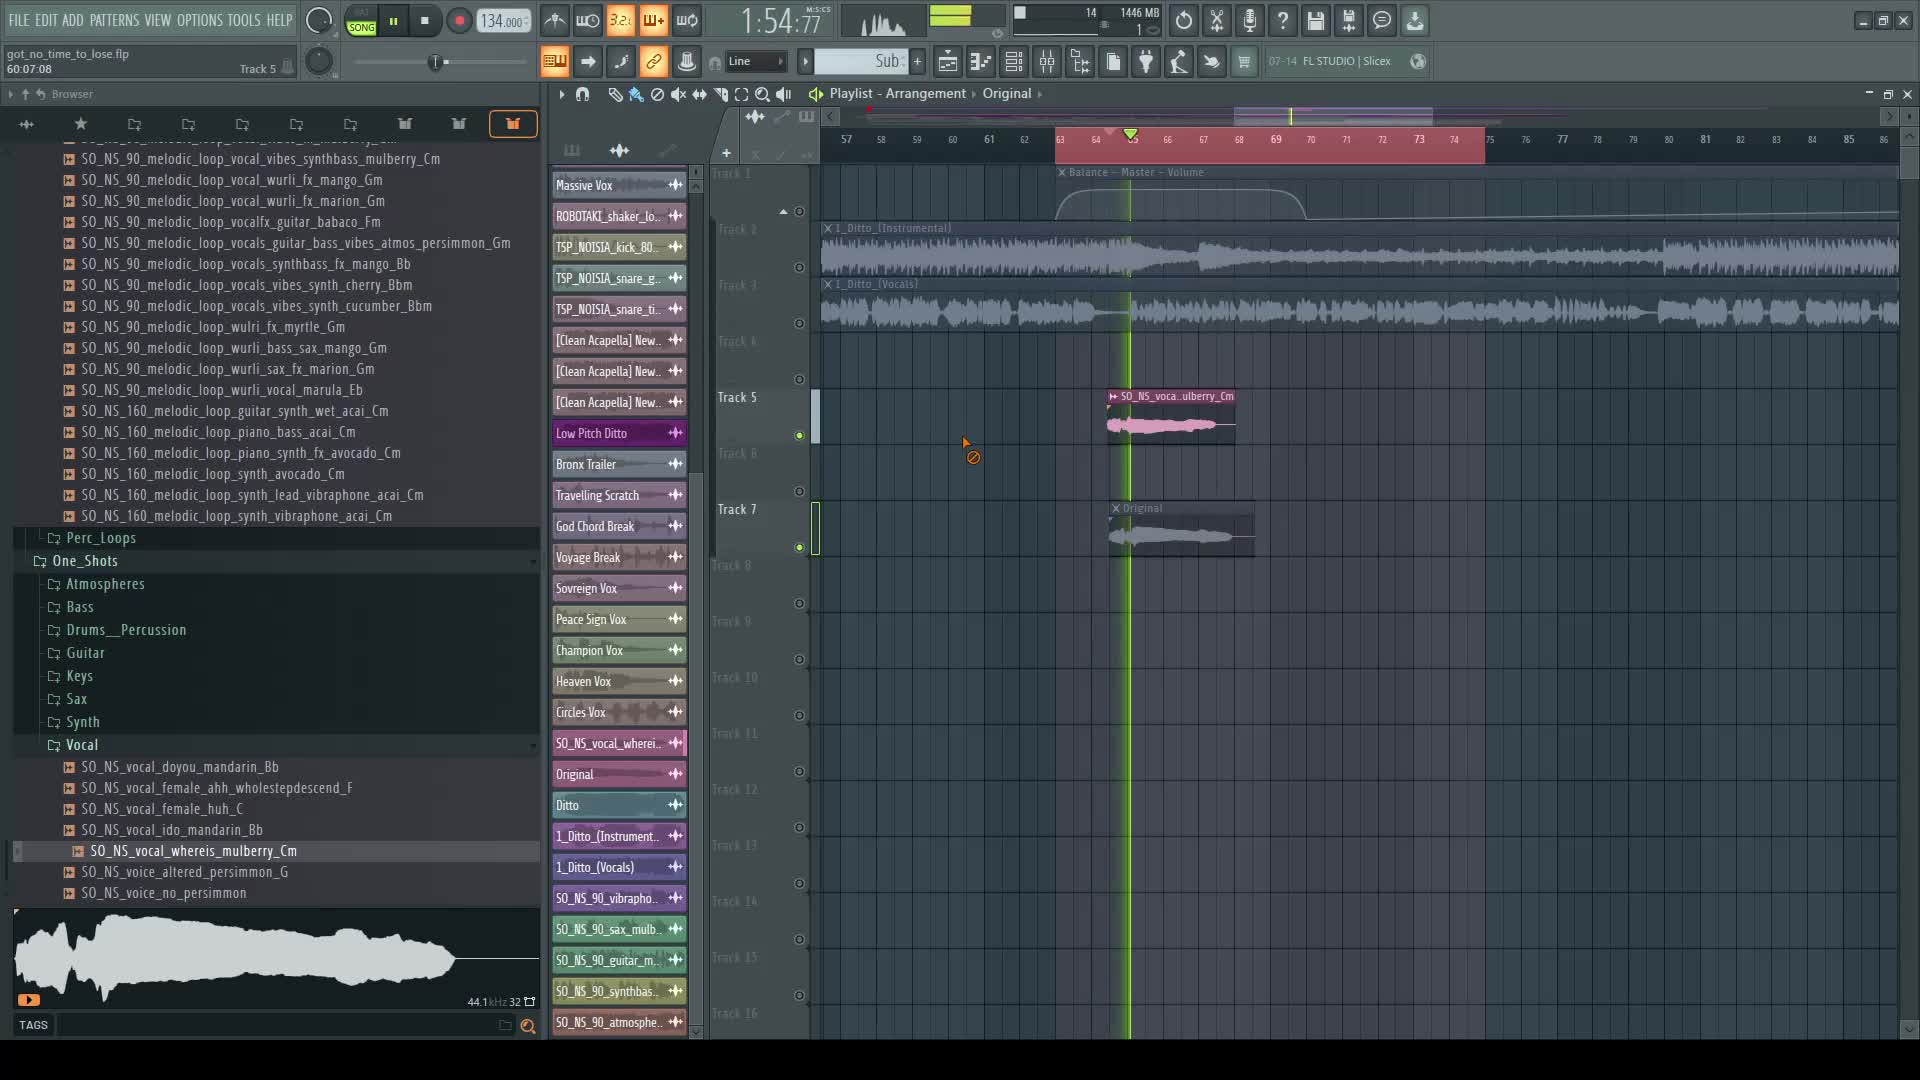Toggle playback on the waveform preview panel

[x=29, y=1000]
